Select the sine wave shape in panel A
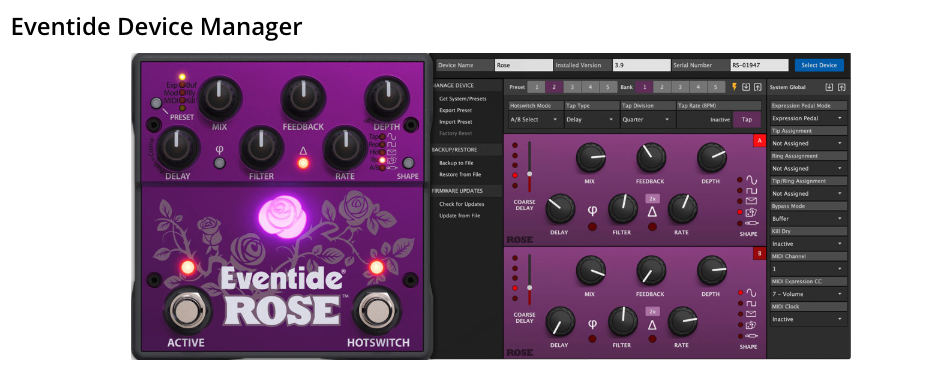Viewport: 929px width, 376px height. tap(751, 179)
